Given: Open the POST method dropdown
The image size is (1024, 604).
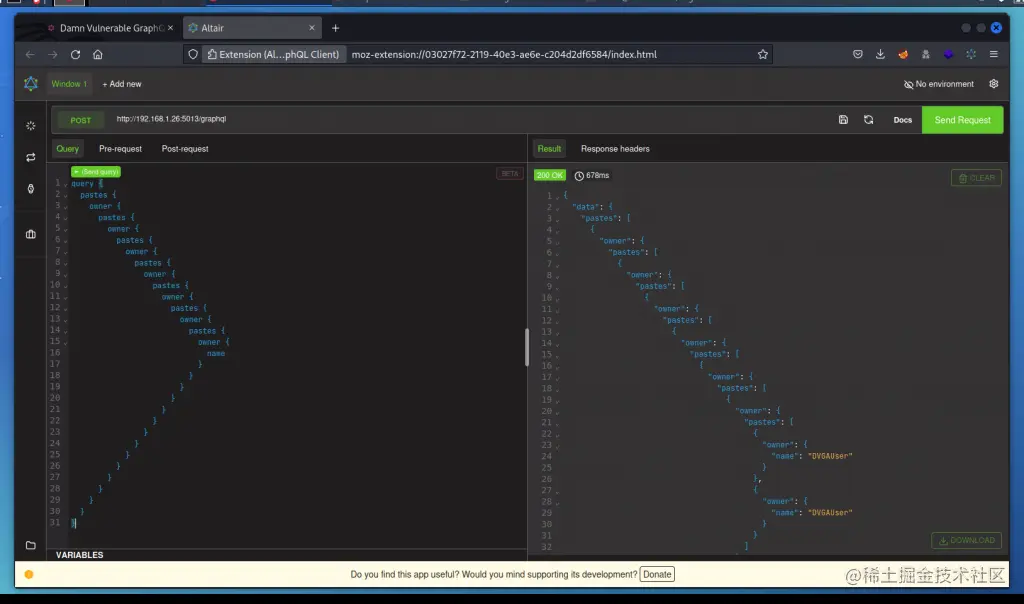Looking at the screenshot, I should point(80,120).
